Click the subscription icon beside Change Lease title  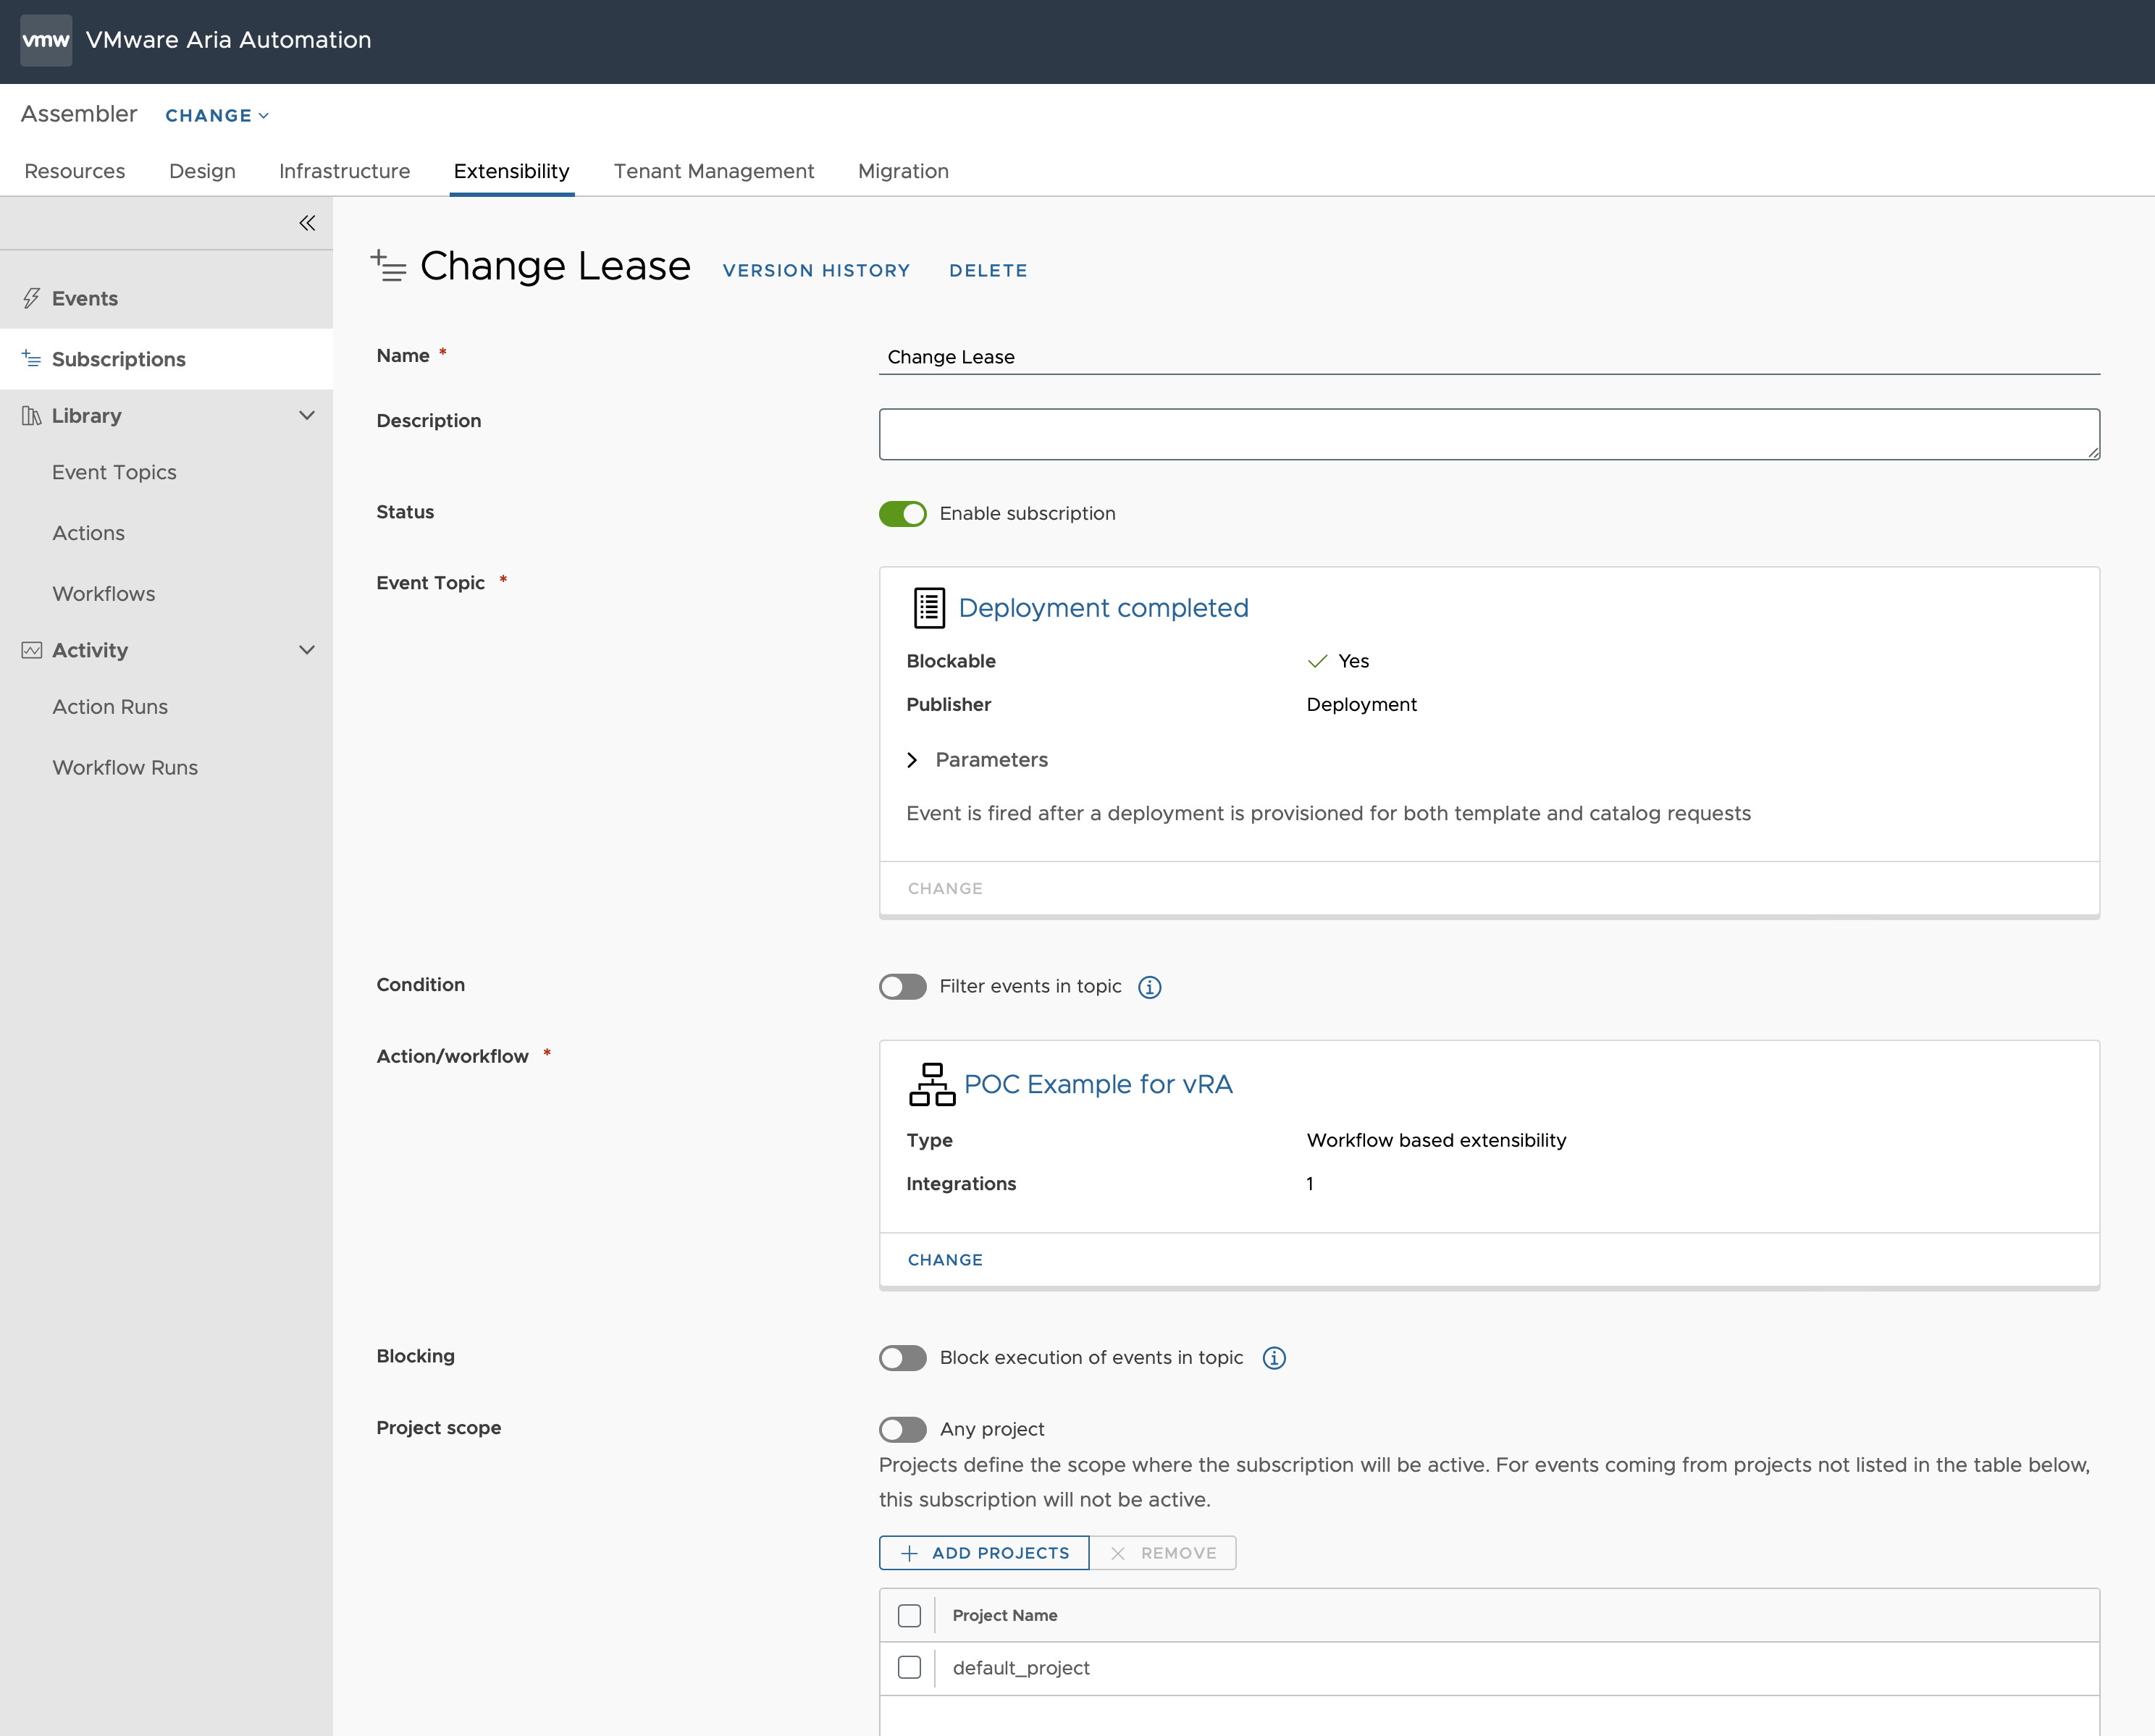(388, 266)
